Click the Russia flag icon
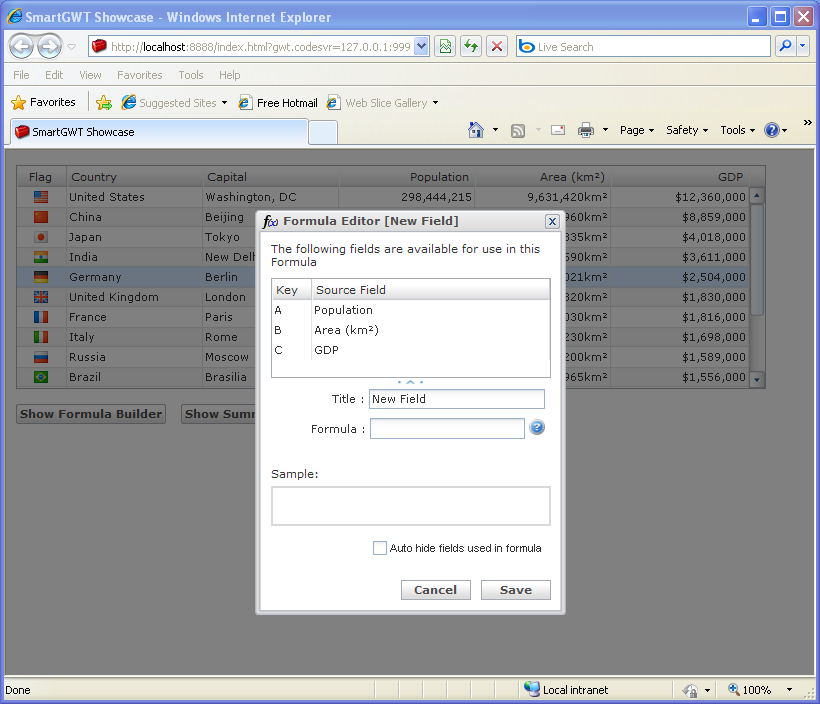 coord(41,357)
